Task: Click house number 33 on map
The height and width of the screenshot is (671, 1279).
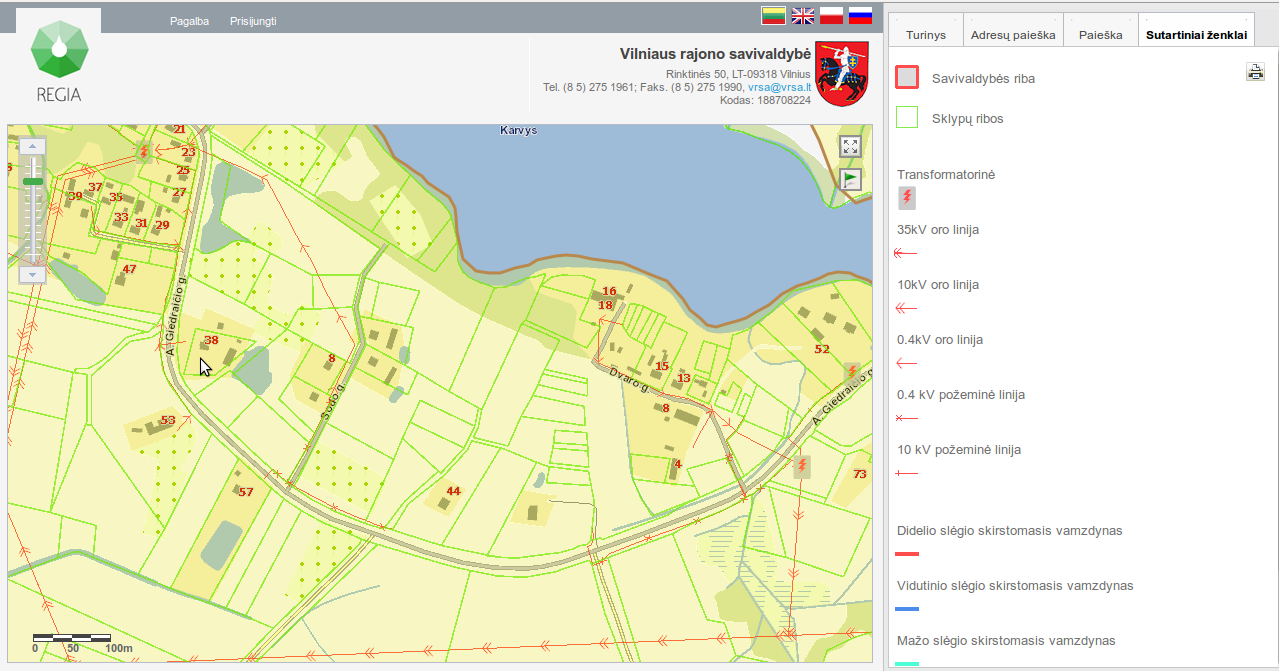Action: (121, 217)
